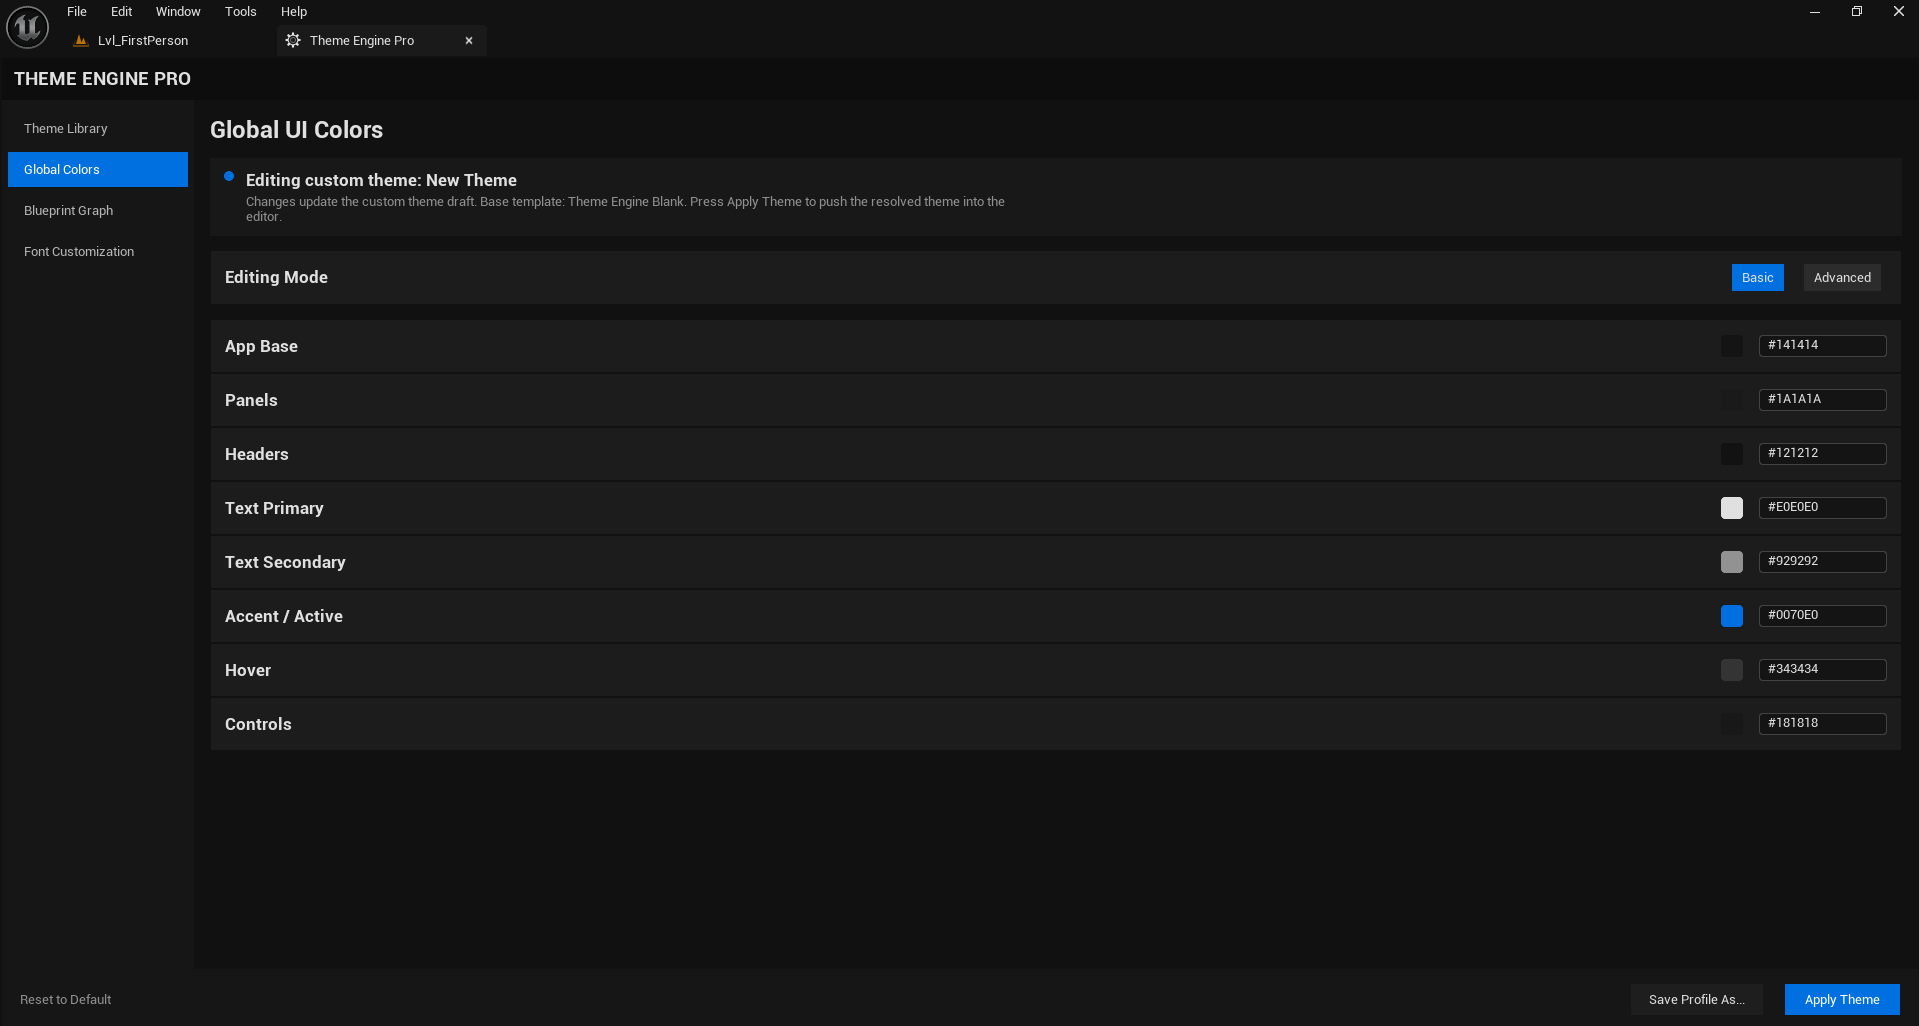Open Theme Library in the sidebar

pos(98,129)
